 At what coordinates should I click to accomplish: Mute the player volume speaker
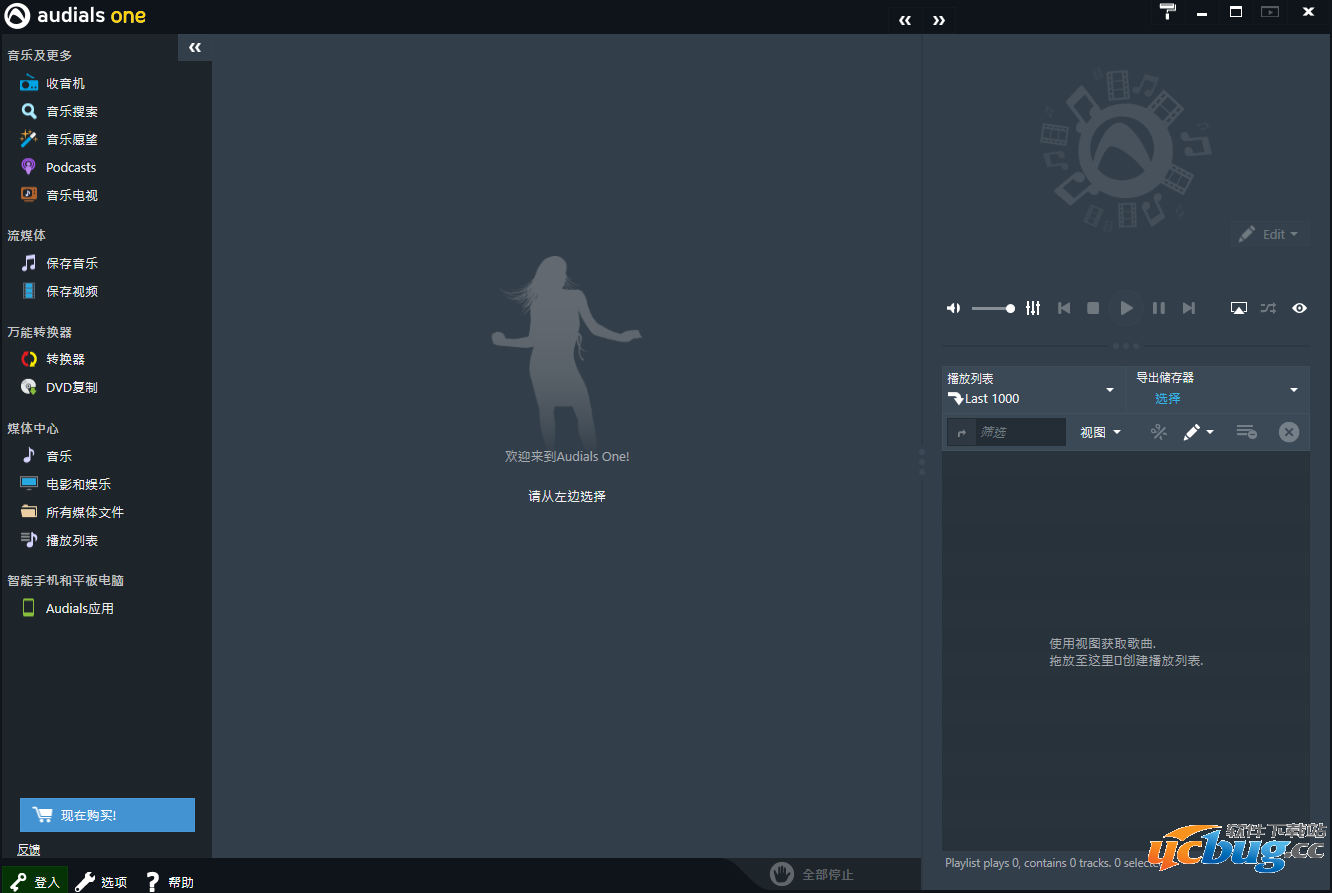[x=953, y=308]
